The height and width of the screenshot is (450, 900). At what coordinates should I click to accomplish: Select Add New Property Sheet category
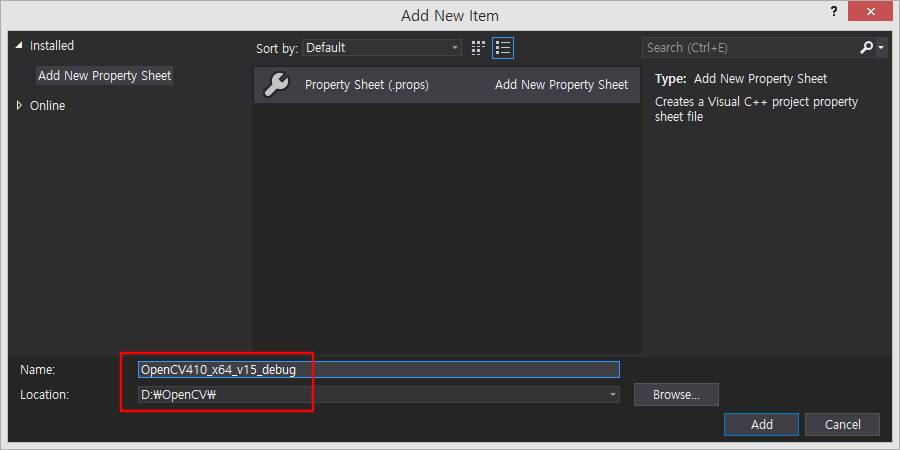point(104,75)
